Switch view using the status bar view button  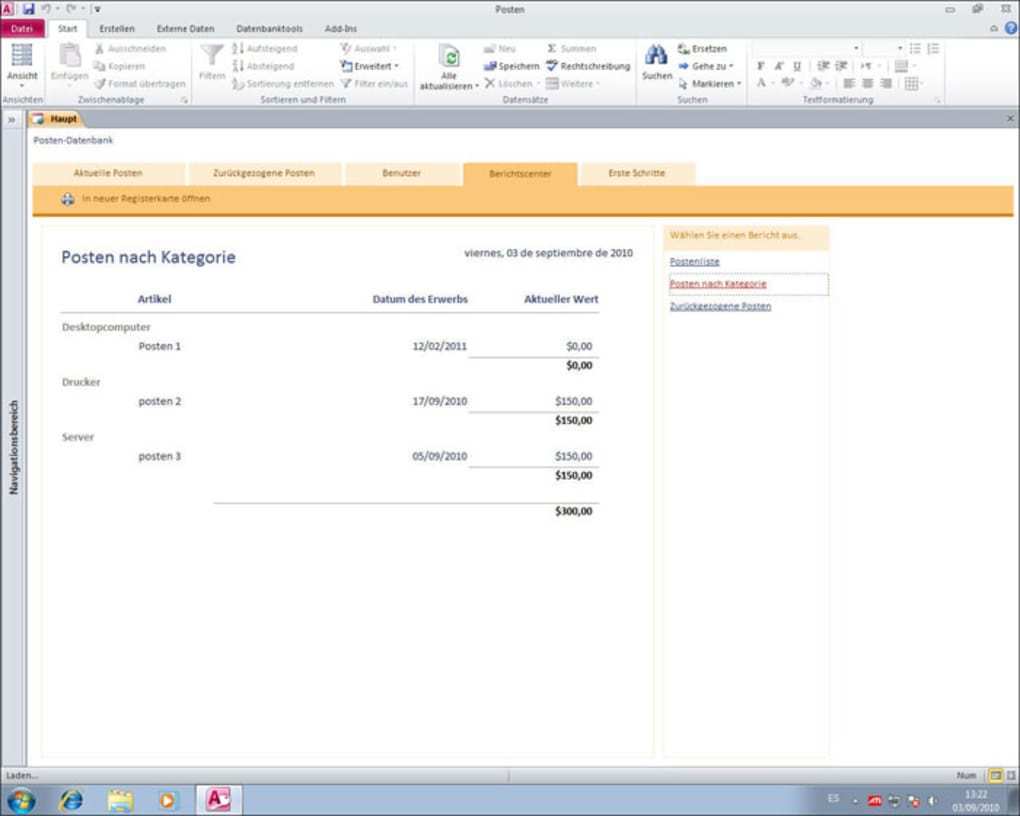[995, 775]
